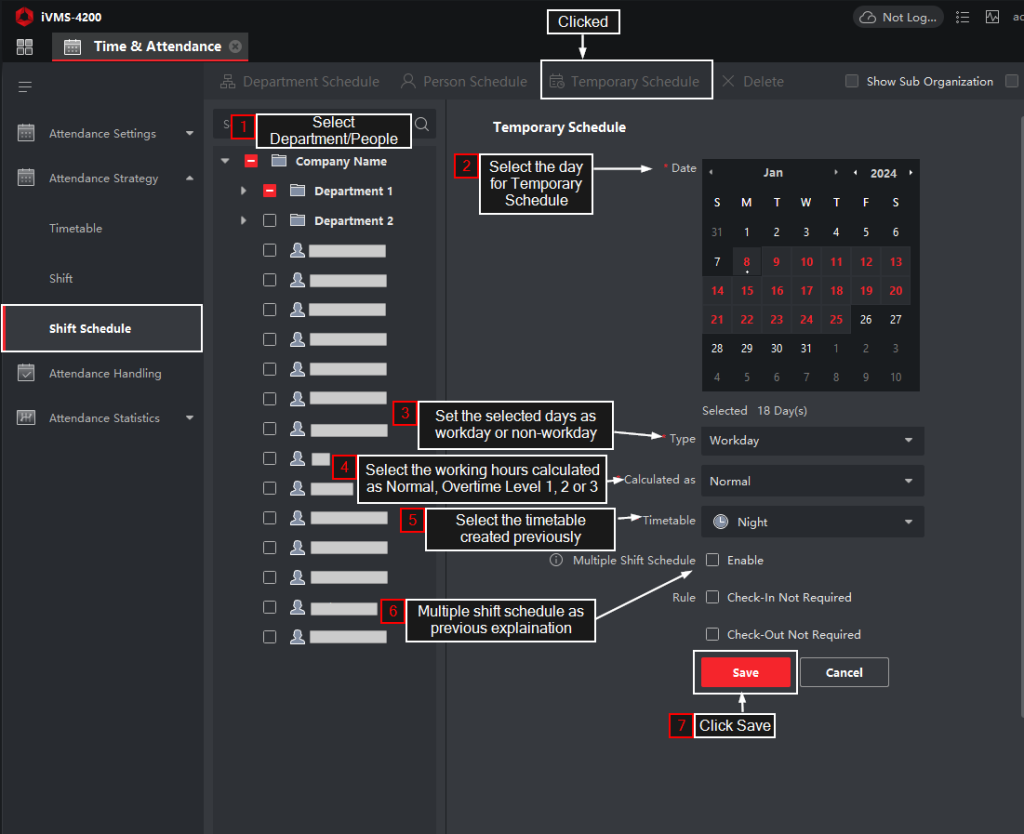Click the search magnifier icon
This screenshot has width=1024, height=834.
pos(422,124)
